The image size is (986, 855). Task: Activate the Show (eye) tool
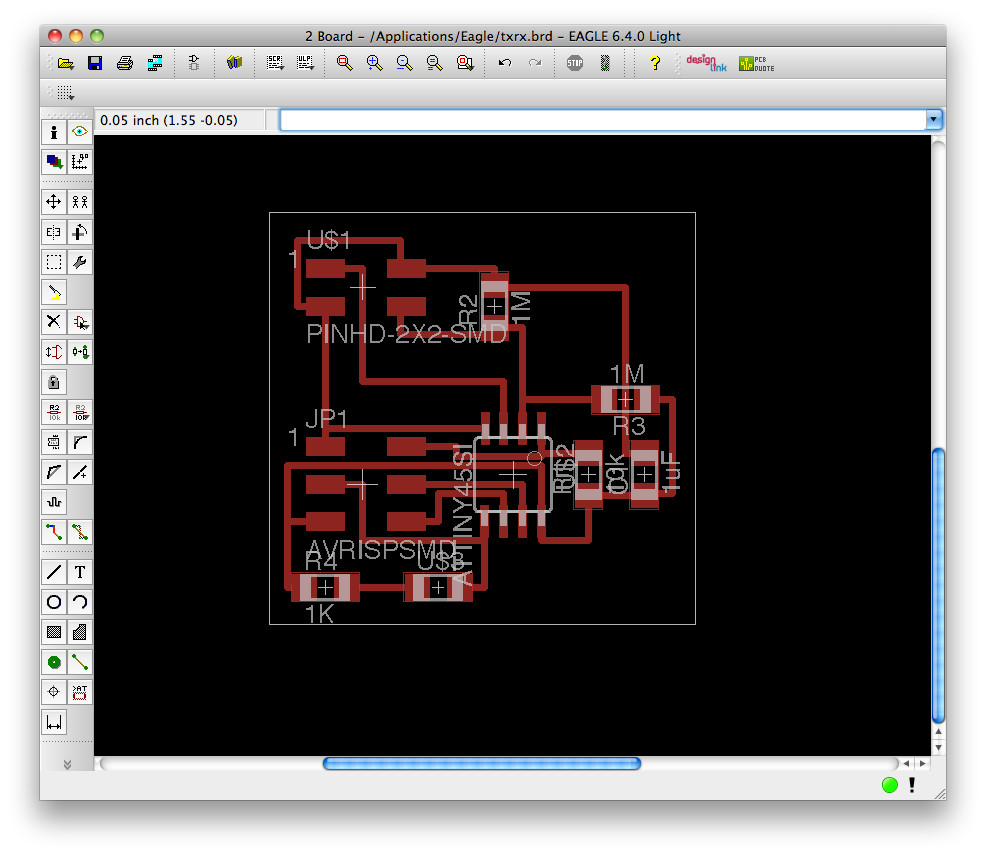tap(80, 132)
